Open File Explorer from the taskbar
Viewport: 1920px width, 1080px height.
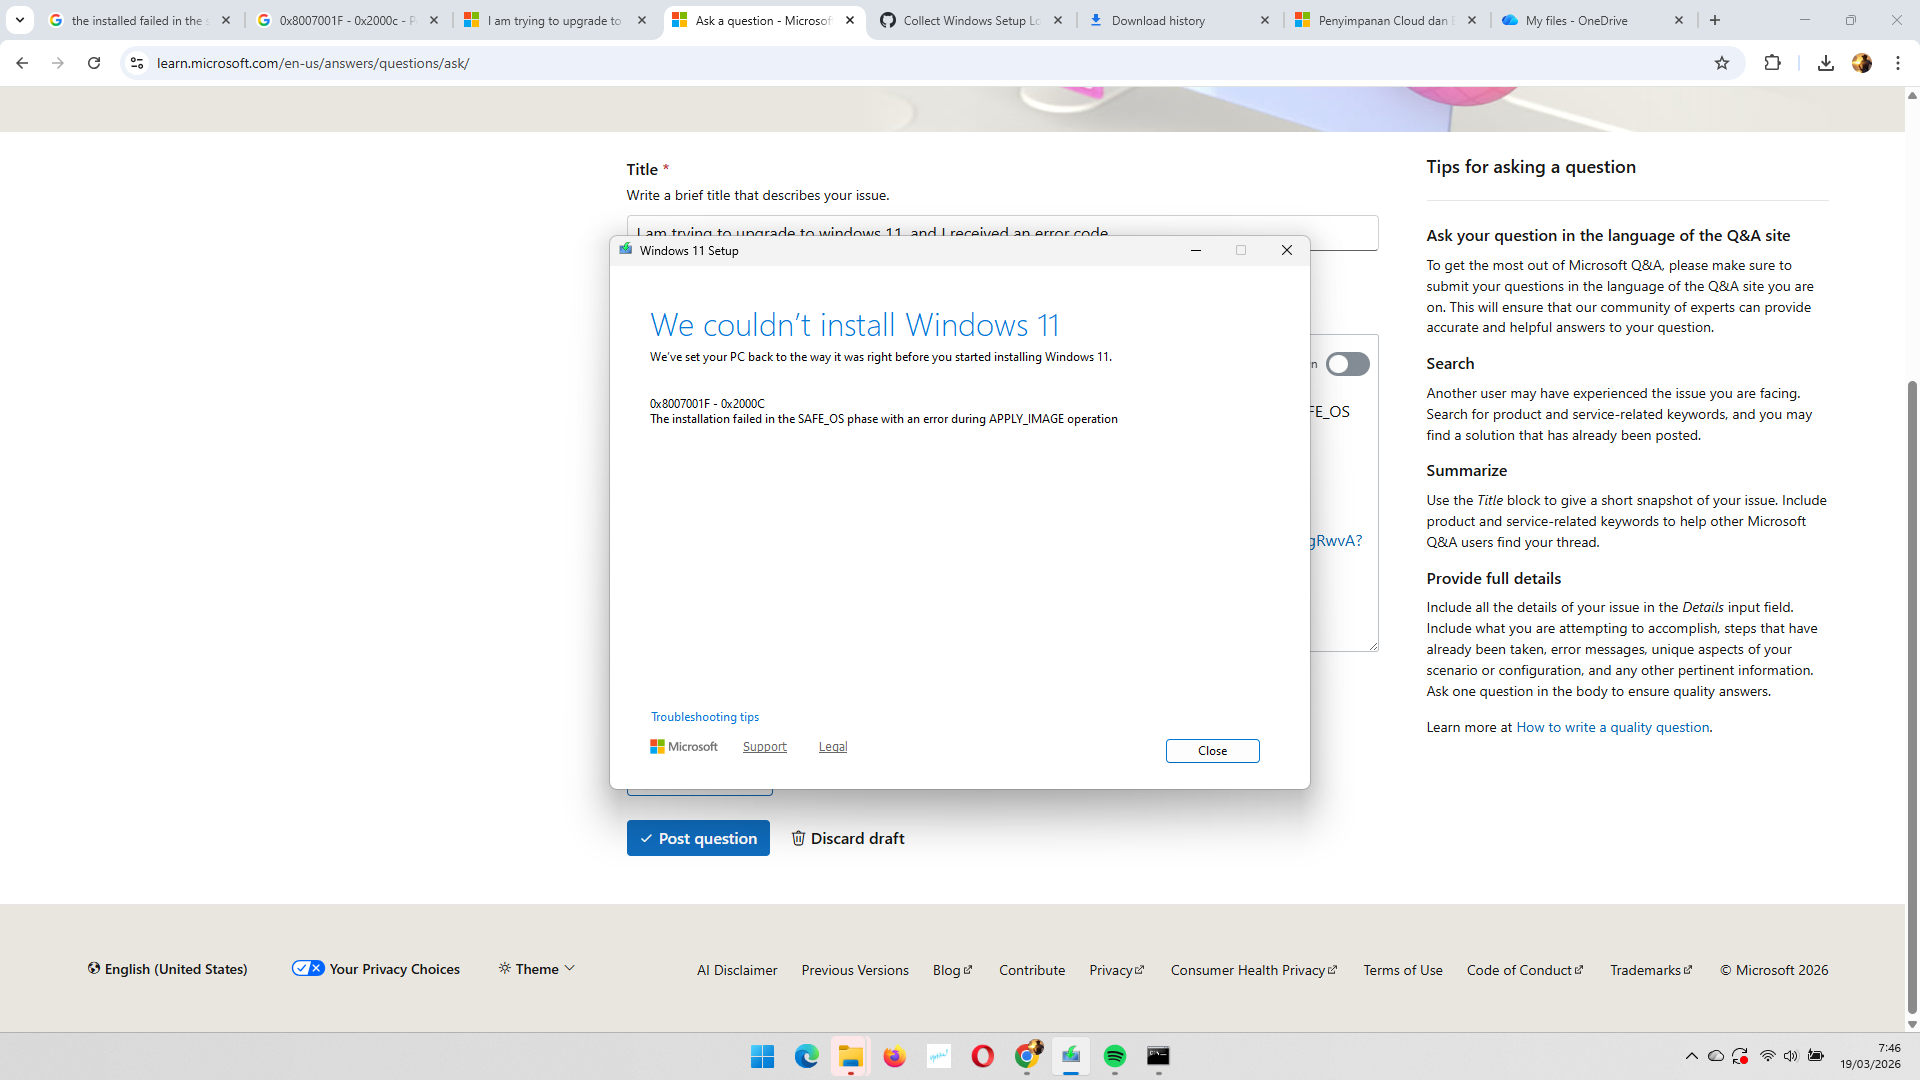(x=850, y=1056)
